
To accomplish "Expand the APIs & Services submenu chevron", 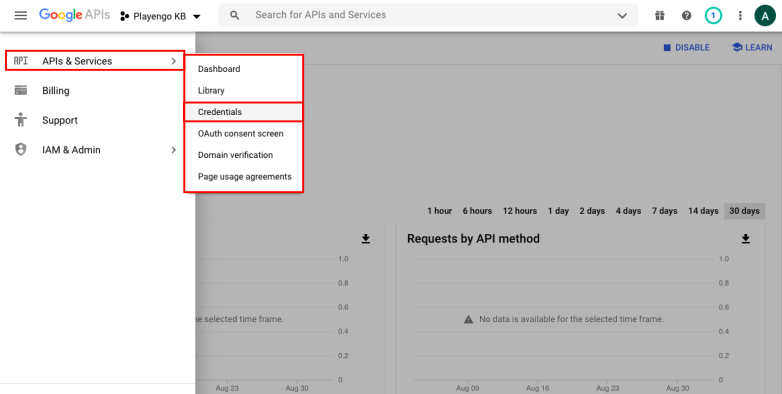I will pyautogui.click(x=174, y=61).
